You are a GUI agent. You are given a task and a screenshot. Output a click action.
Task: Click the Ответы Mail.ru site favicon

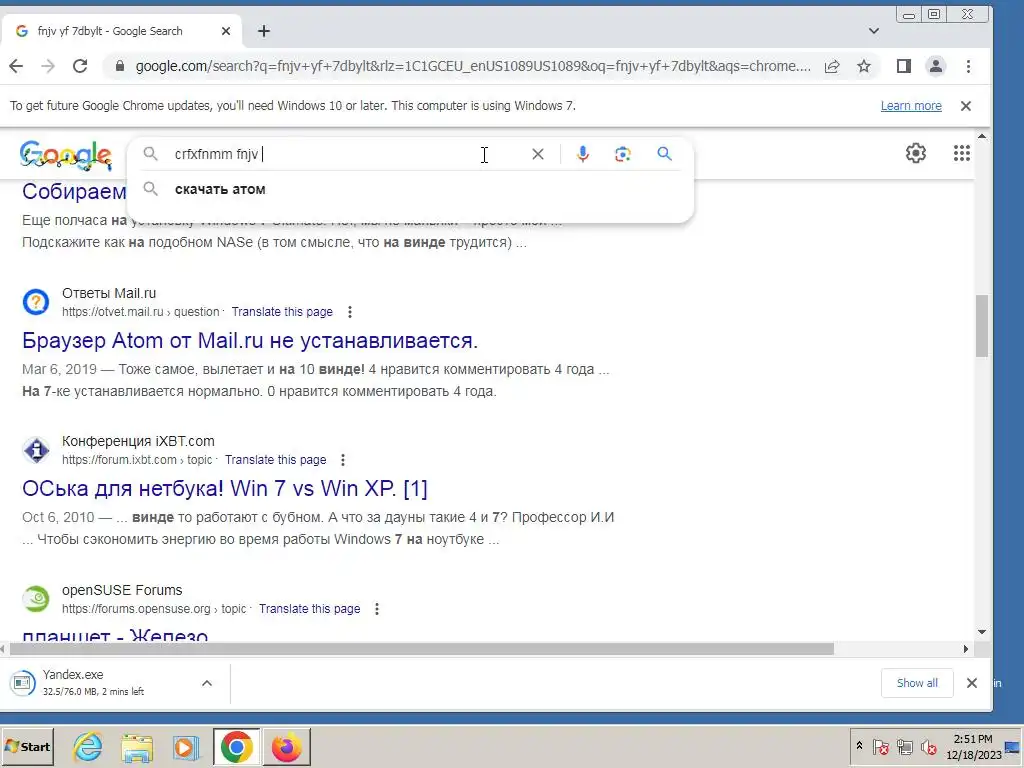36,302
